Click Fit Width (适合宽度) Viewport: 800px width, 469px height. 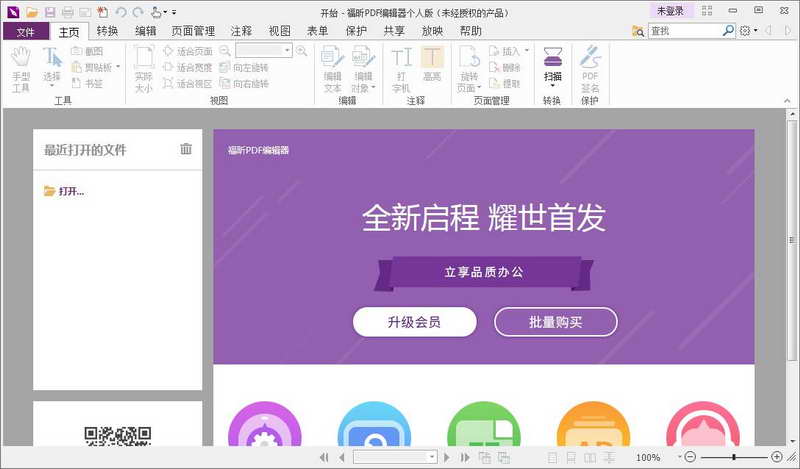pos(188,67)
